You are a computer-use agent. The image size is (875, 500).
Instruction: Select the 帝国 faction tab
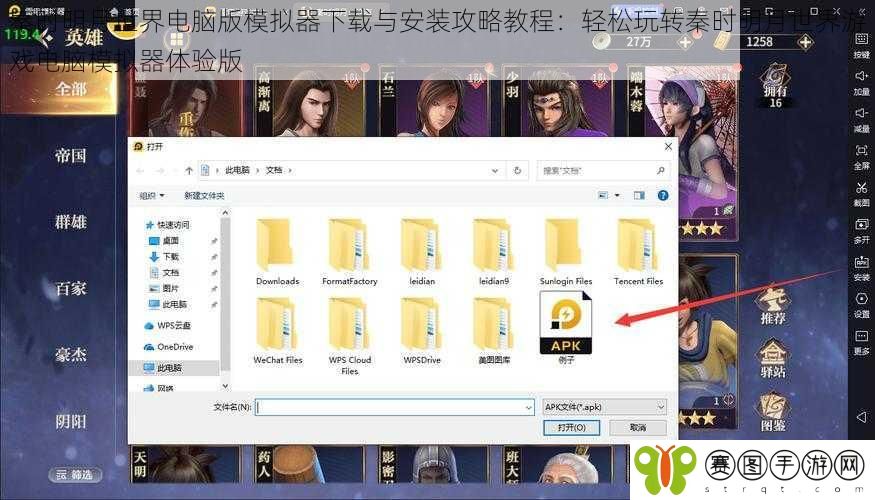pyautogui.click(x=71, y=155)
